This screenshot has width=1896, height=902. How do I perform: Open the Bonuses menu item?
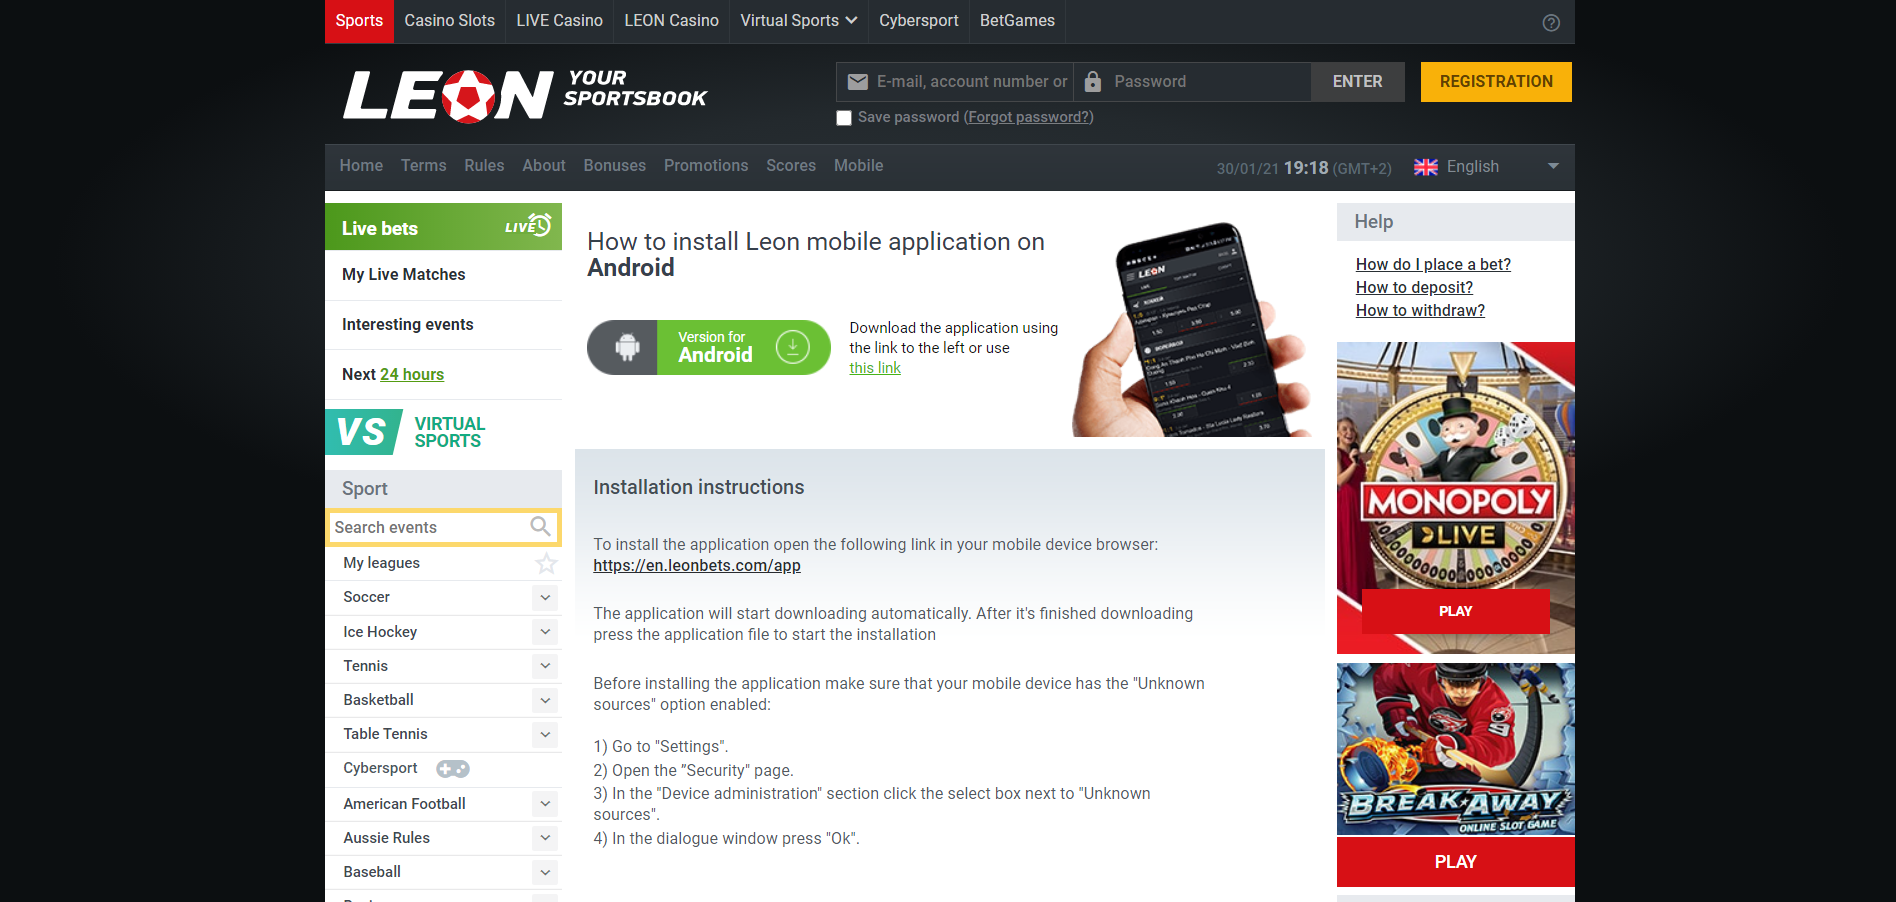615,166
